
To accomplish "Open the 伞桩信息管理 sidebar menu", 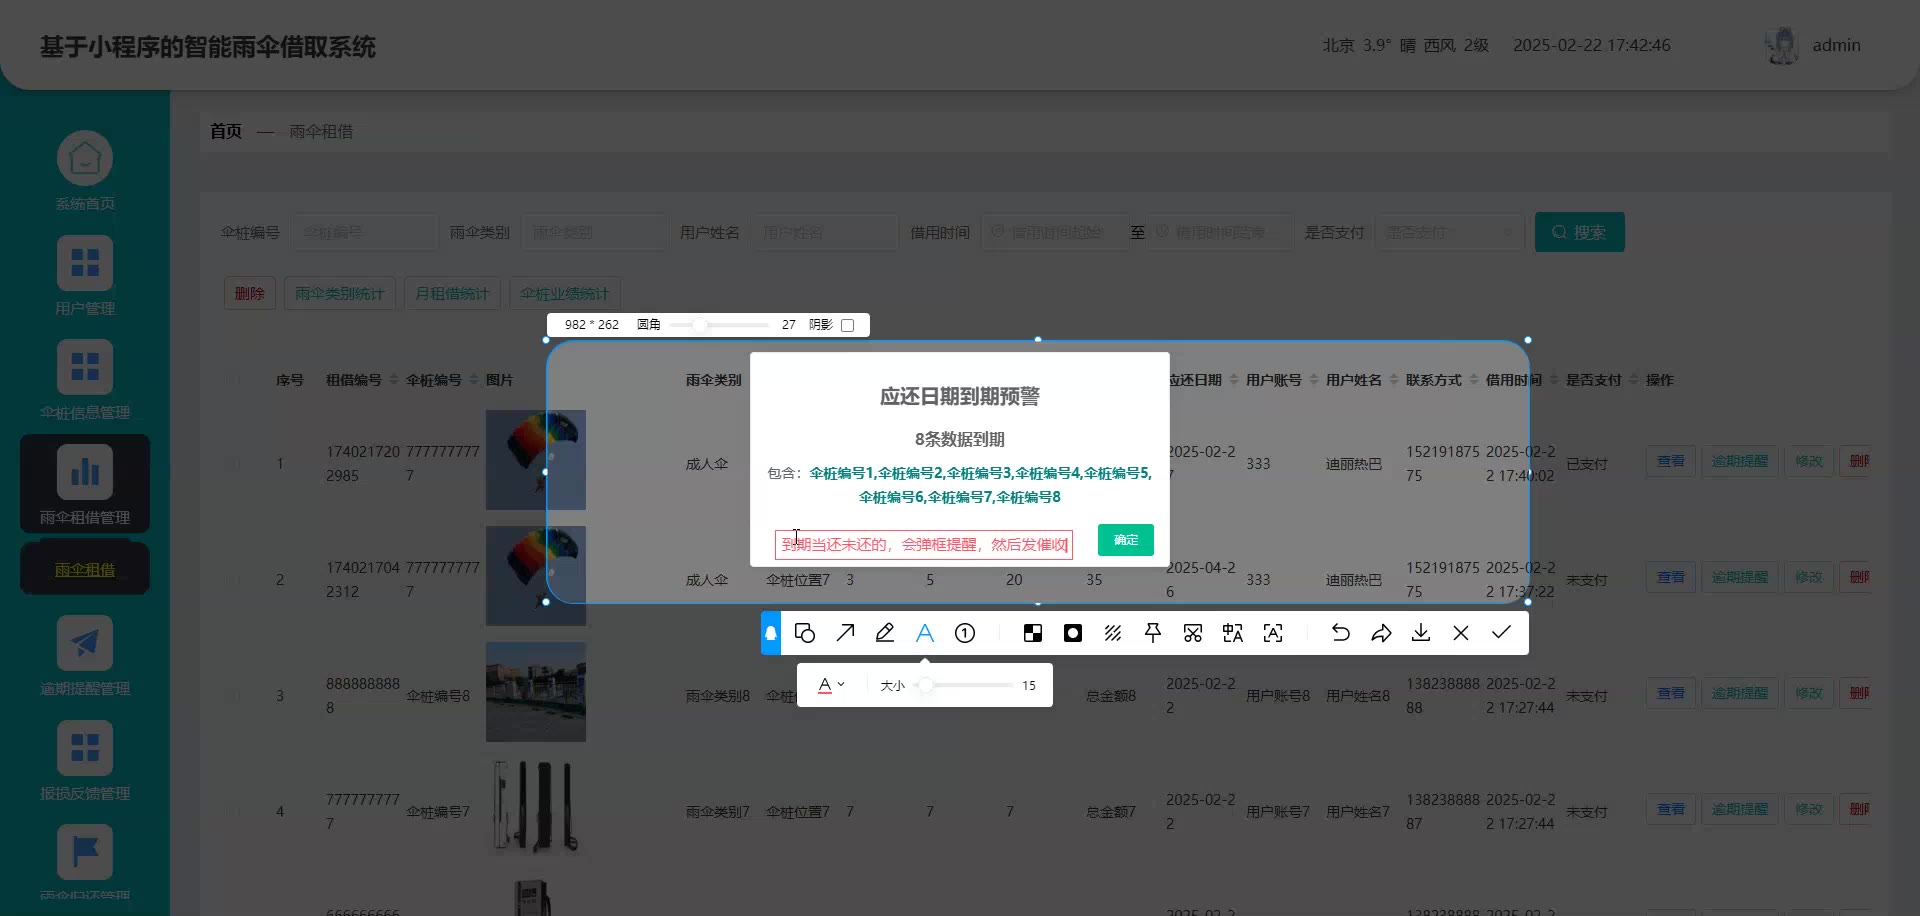I will point(85,380).
